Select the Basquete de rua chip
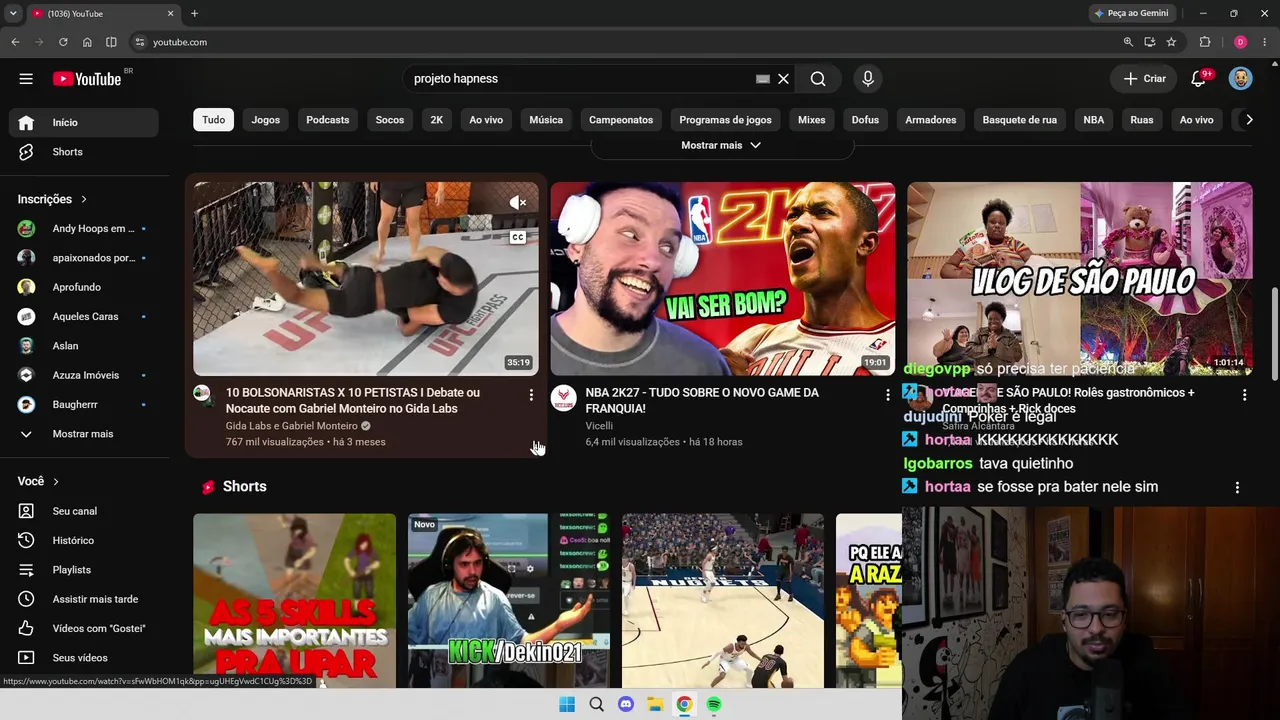This screenshot has width=1280, height=720. tap(1019, 120)
